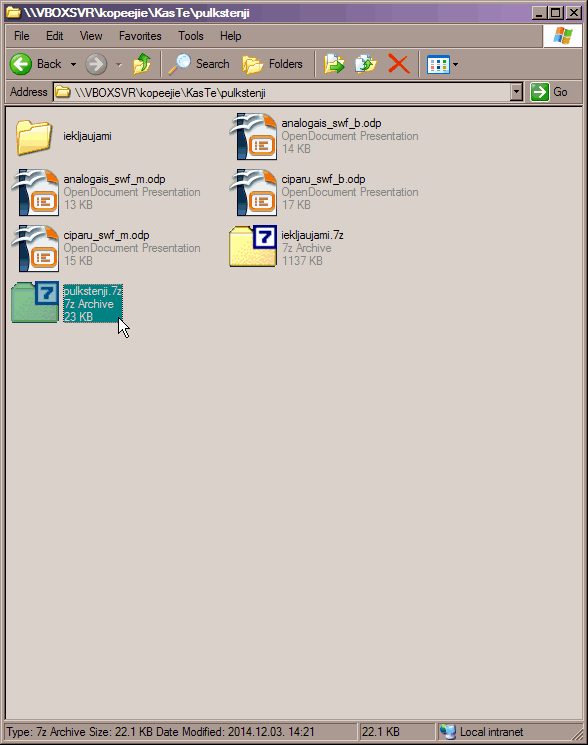588x745 pixels.
Task: Select the analogais_swf_b.odp presentation icon
Action: click(253, 136)
